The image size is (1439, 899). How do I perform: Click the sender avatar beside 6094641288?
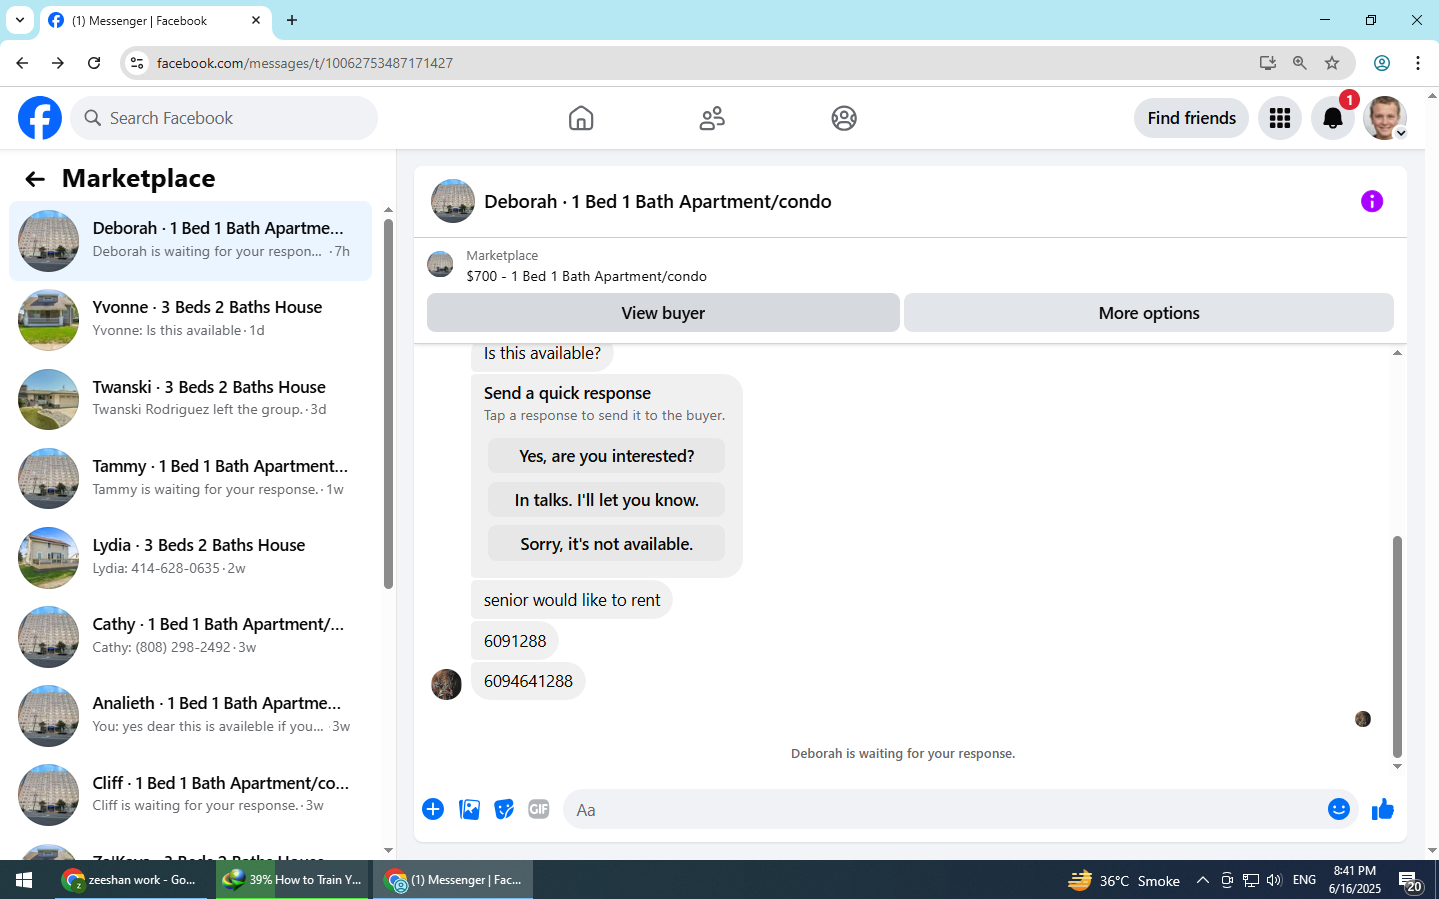446,684
